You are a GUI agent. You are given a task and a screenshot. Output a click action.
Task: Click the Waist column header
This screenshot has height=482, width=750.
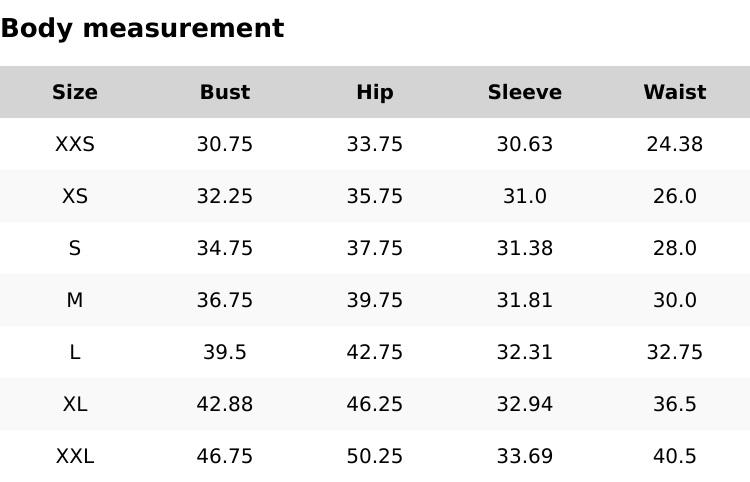(x=675, y=92)
